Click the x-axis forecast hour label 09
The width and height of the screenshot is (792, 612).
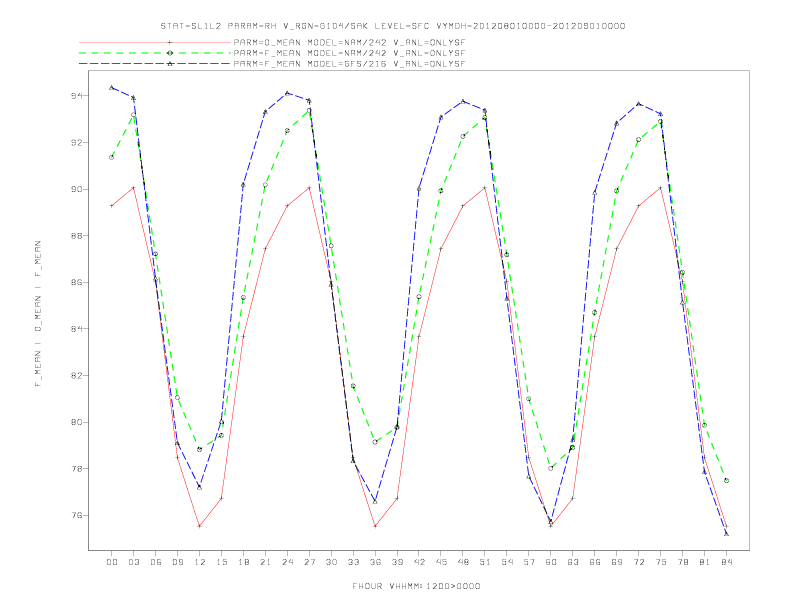177,562
